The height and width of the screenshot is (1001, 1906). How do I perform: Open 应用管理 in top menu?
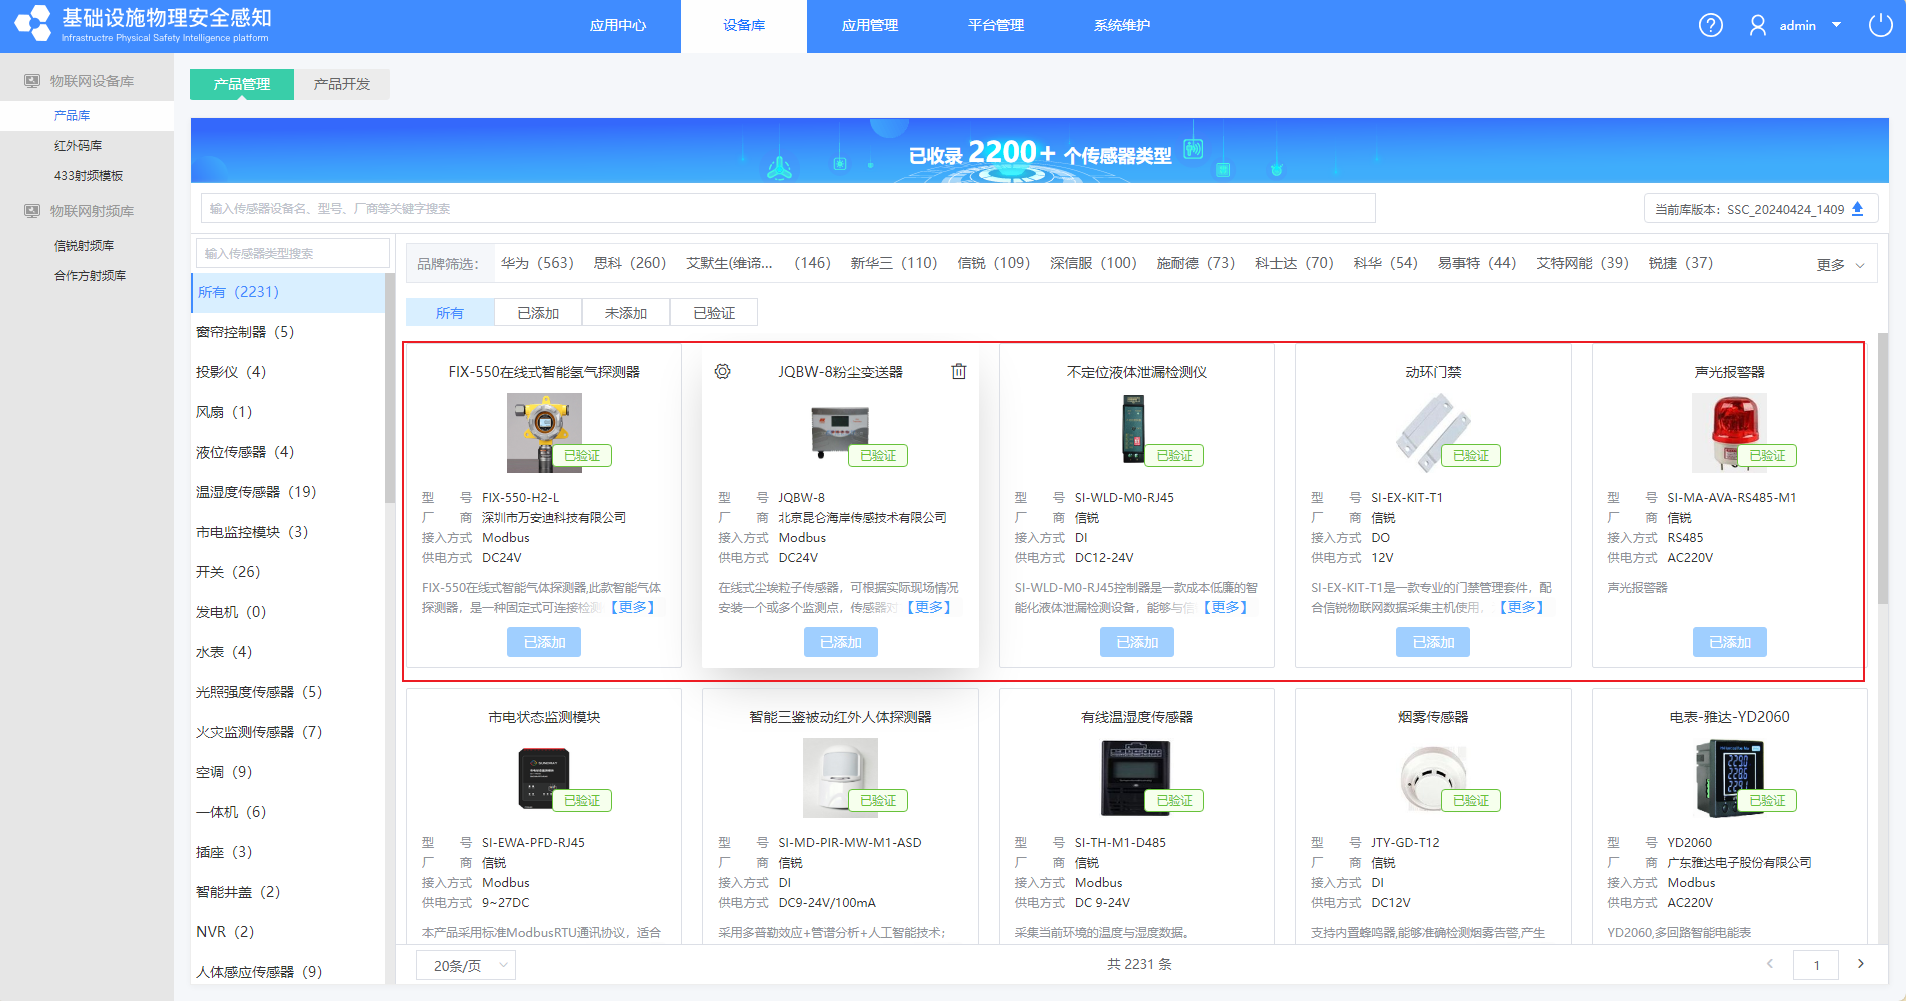pos(870,25)
